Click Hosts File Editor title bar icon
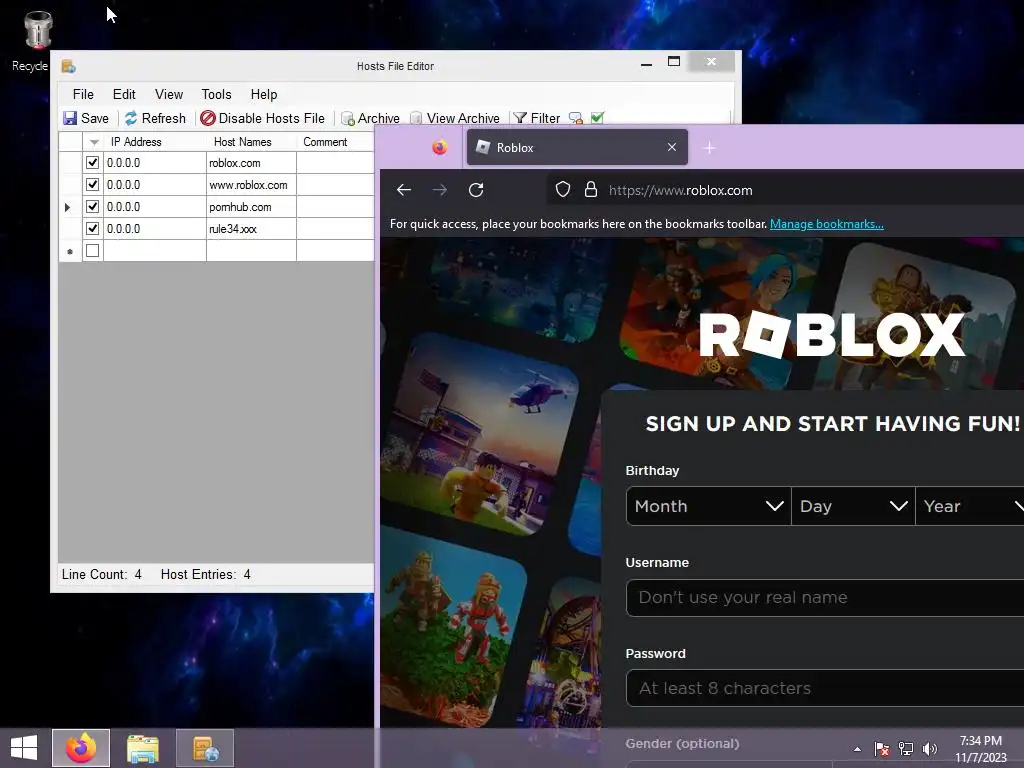Screen dimensions: 1024x768 68,66
